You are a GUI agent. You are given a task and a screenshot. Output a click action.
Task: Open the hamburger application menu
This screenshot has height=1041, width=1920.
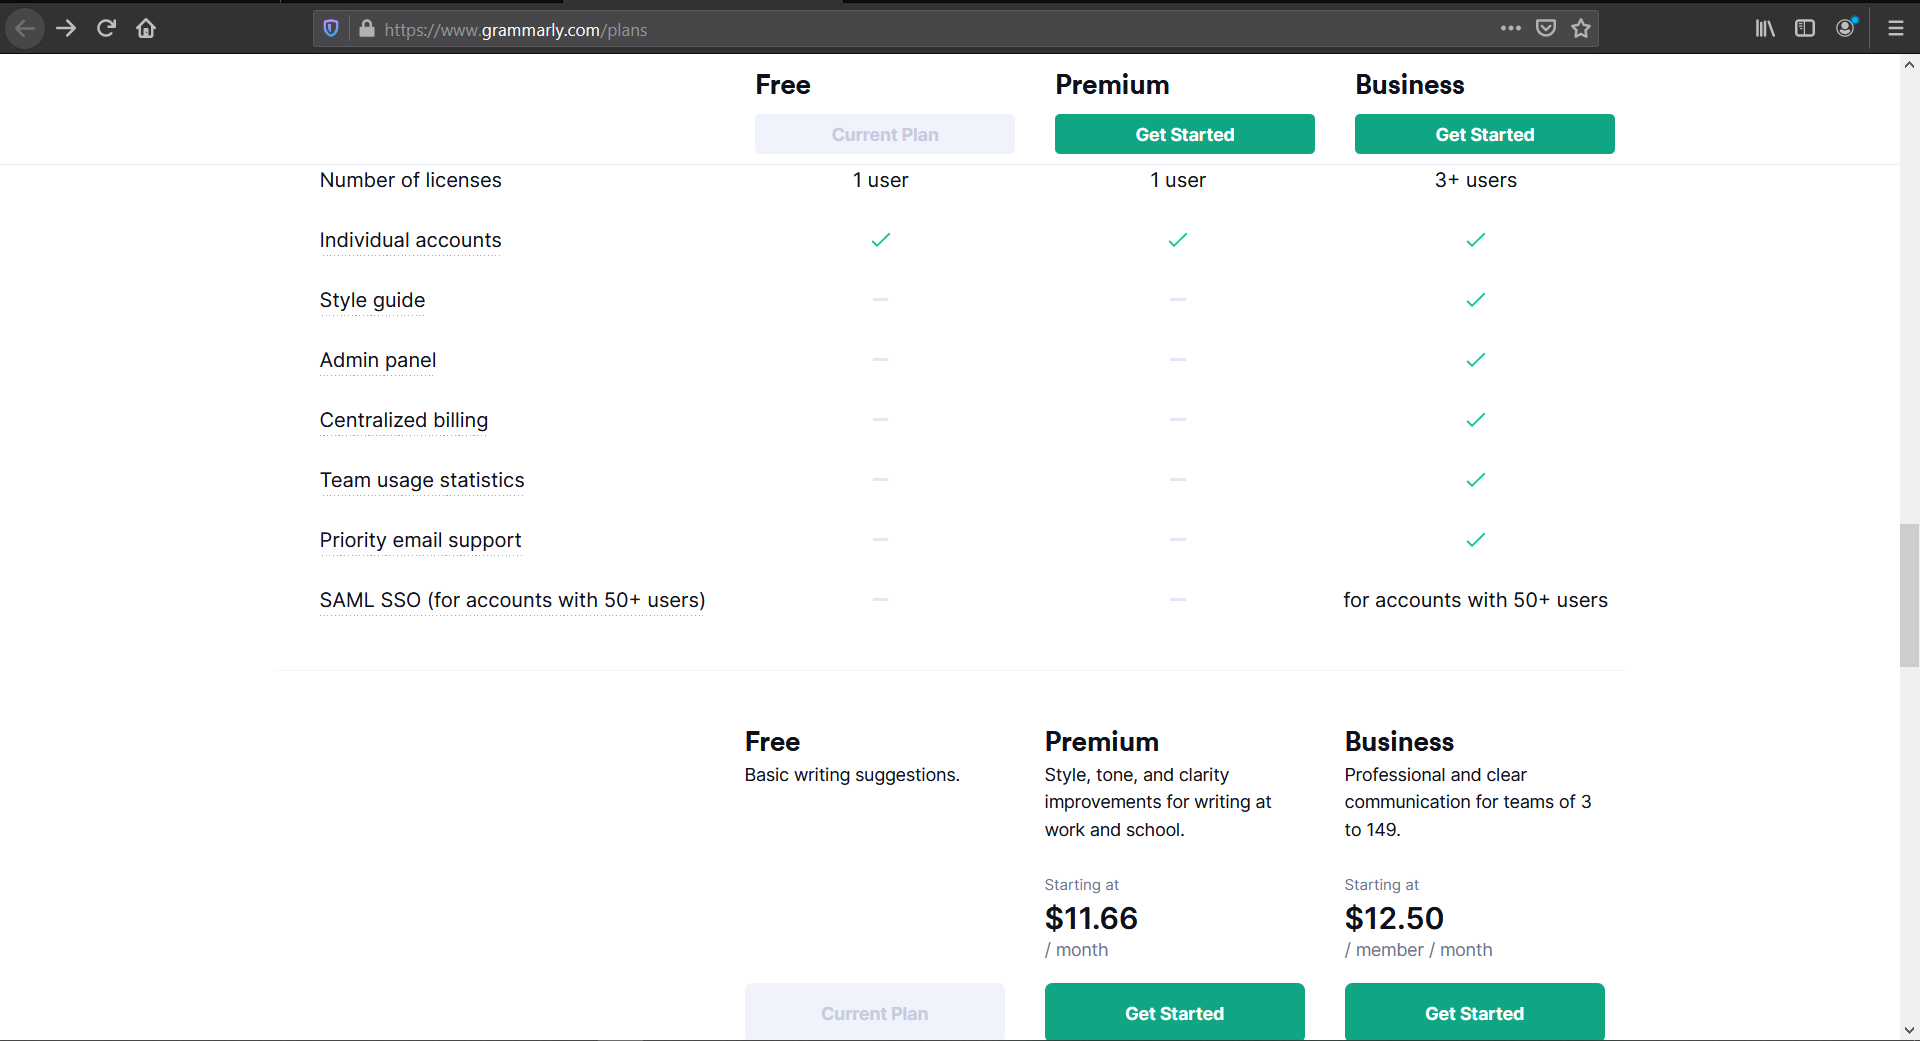(1895, 29)
